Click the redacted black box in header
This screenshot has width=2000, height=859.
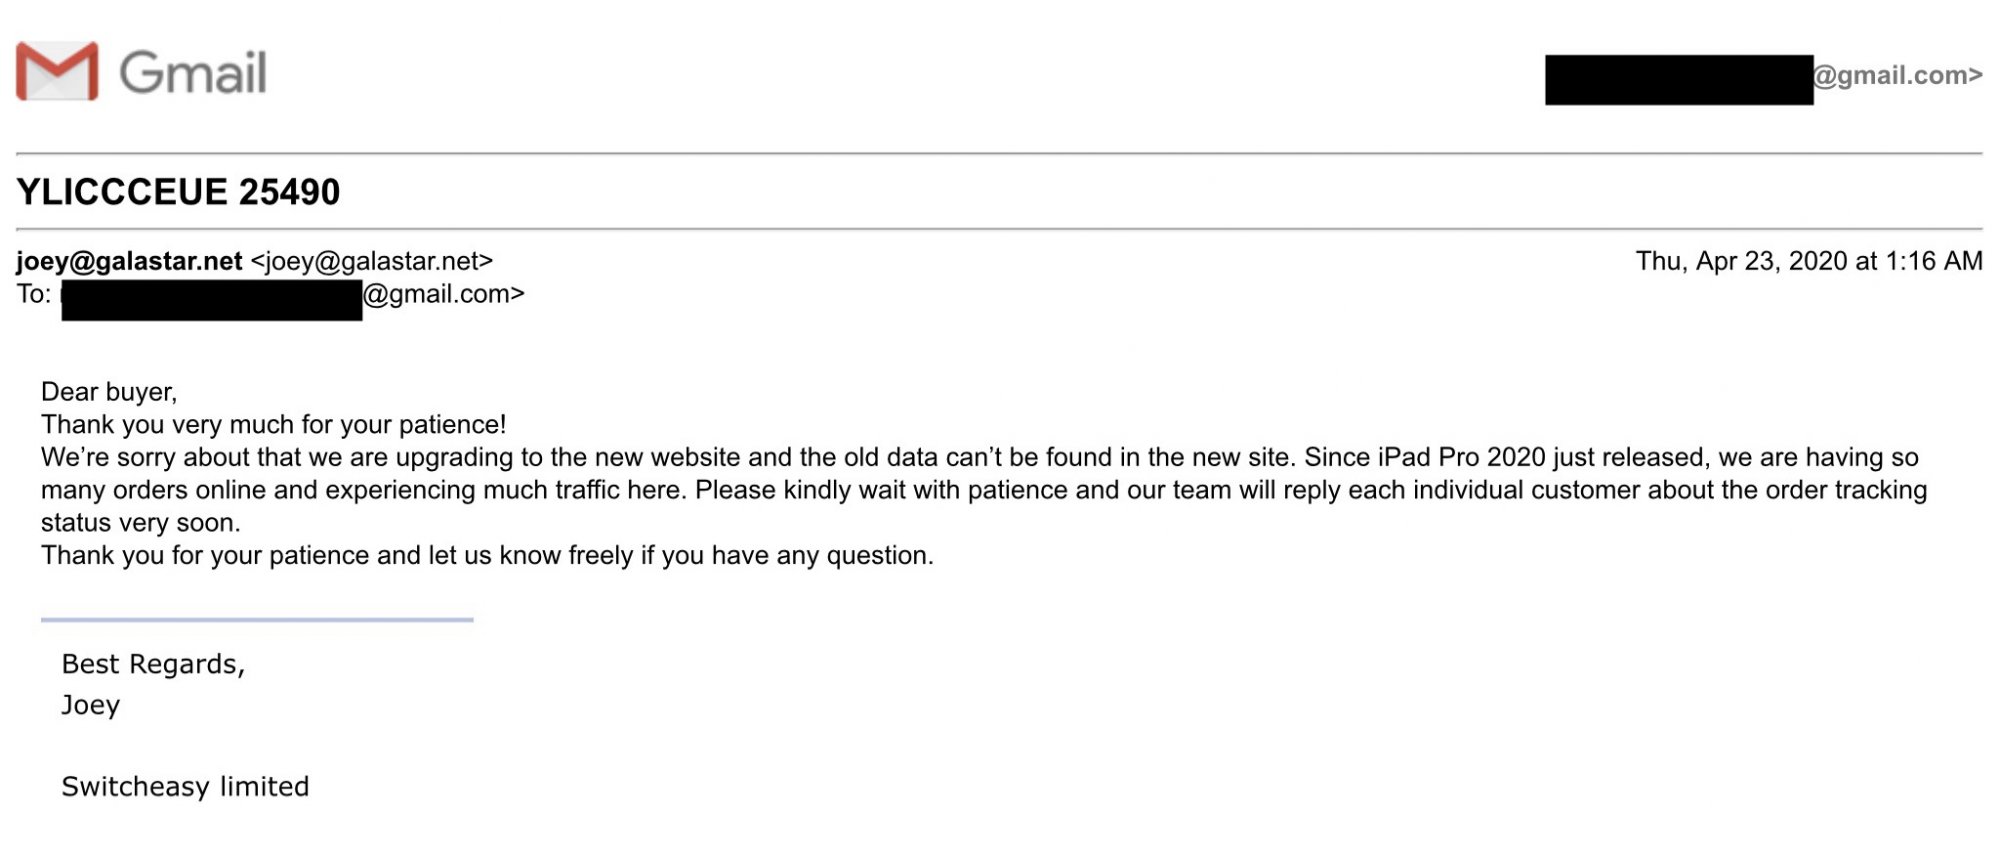click(x=1679, y=80)
